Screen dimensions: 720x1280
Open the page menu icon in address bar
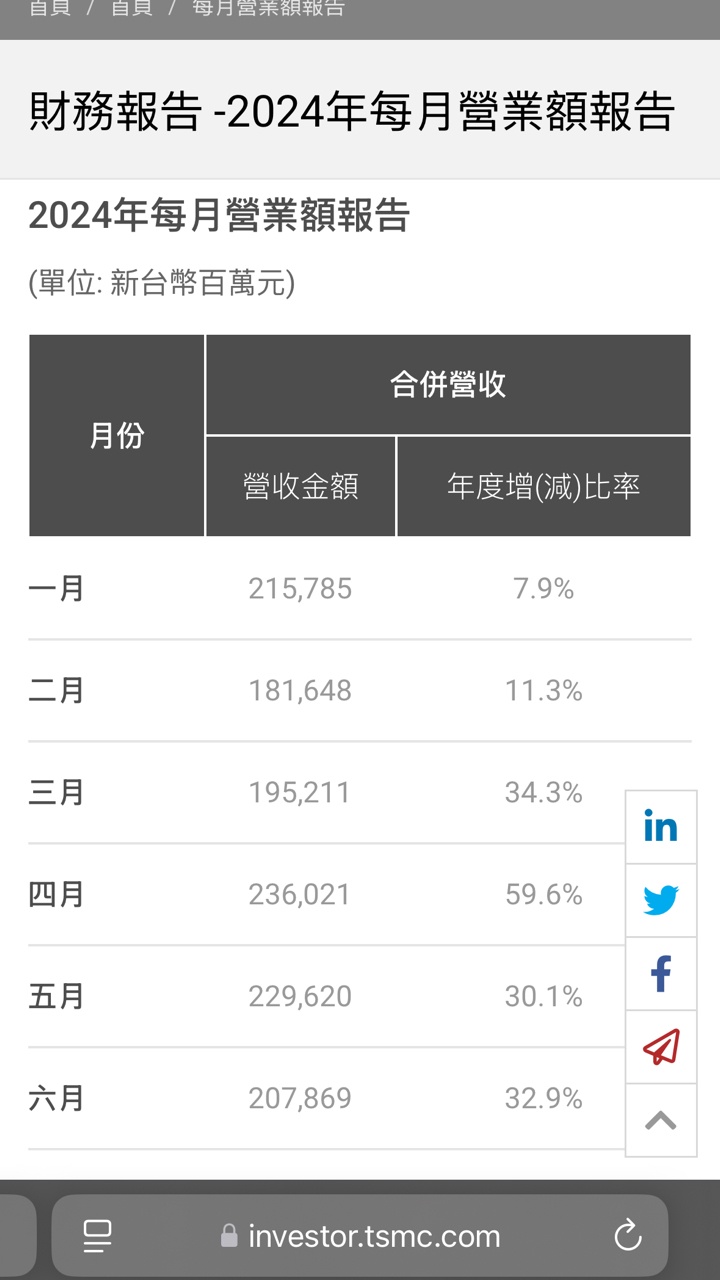[x=97, y=1236]
